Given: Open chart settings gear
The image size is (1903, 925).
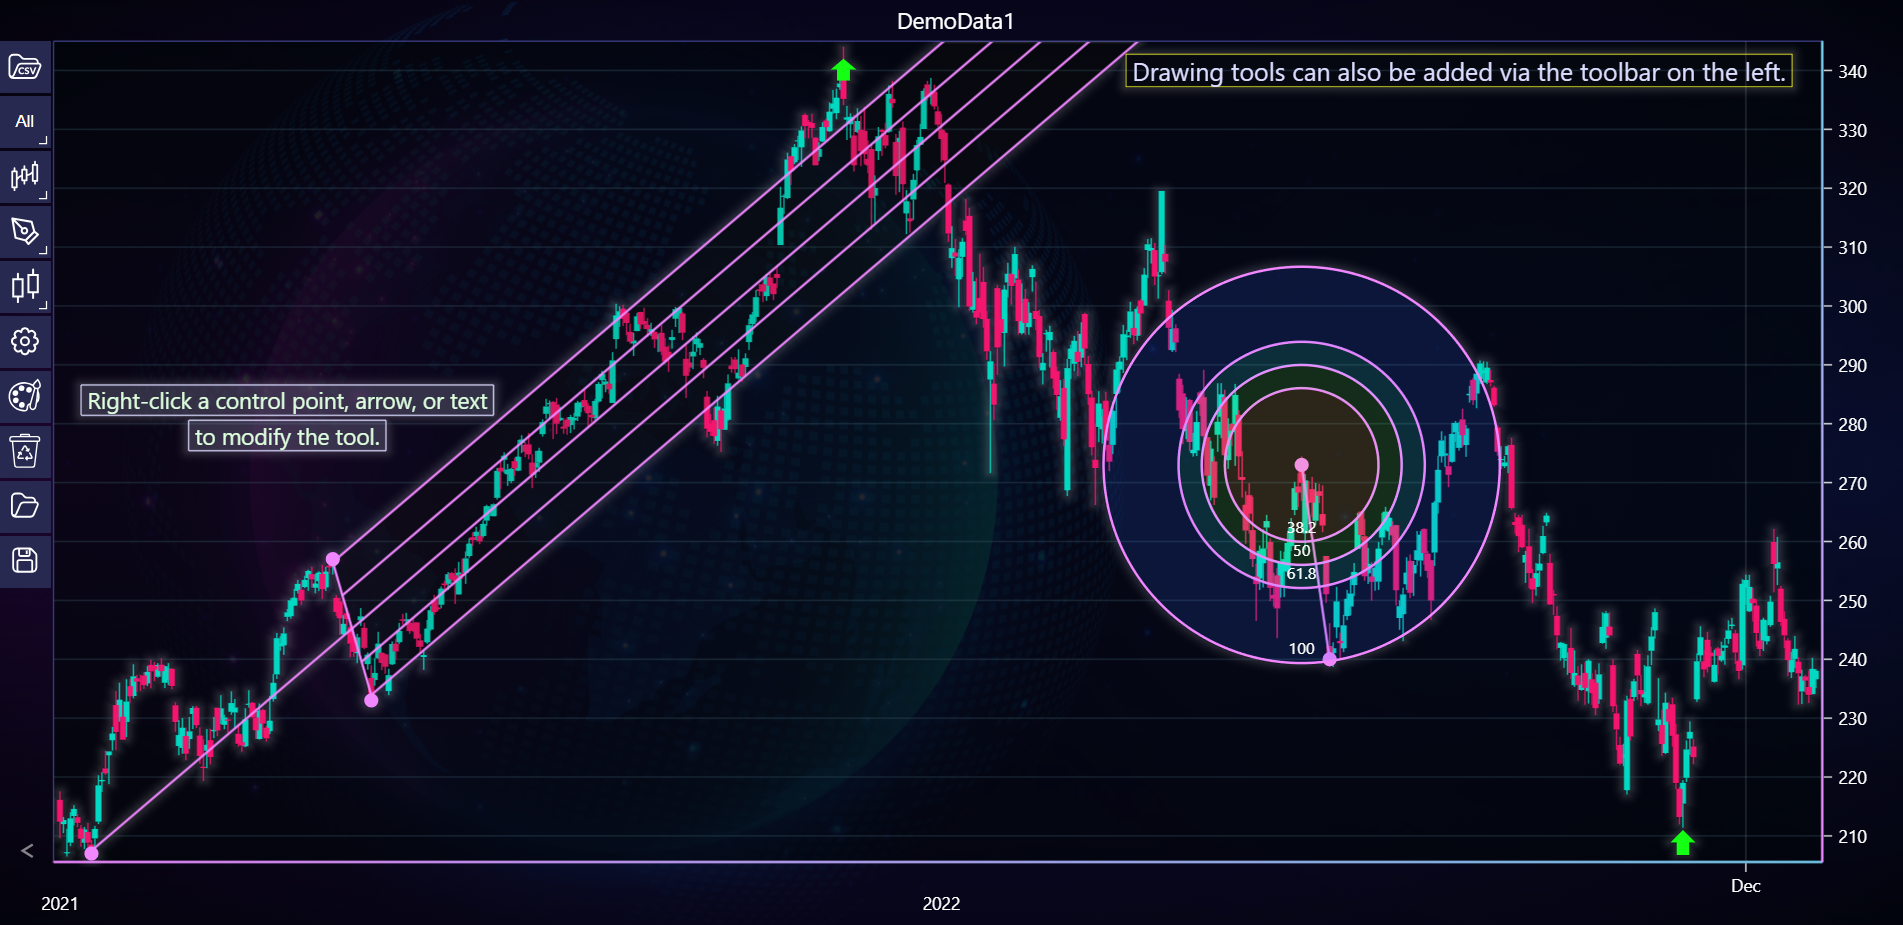Looking at the screenshot, I should [25, 341].
